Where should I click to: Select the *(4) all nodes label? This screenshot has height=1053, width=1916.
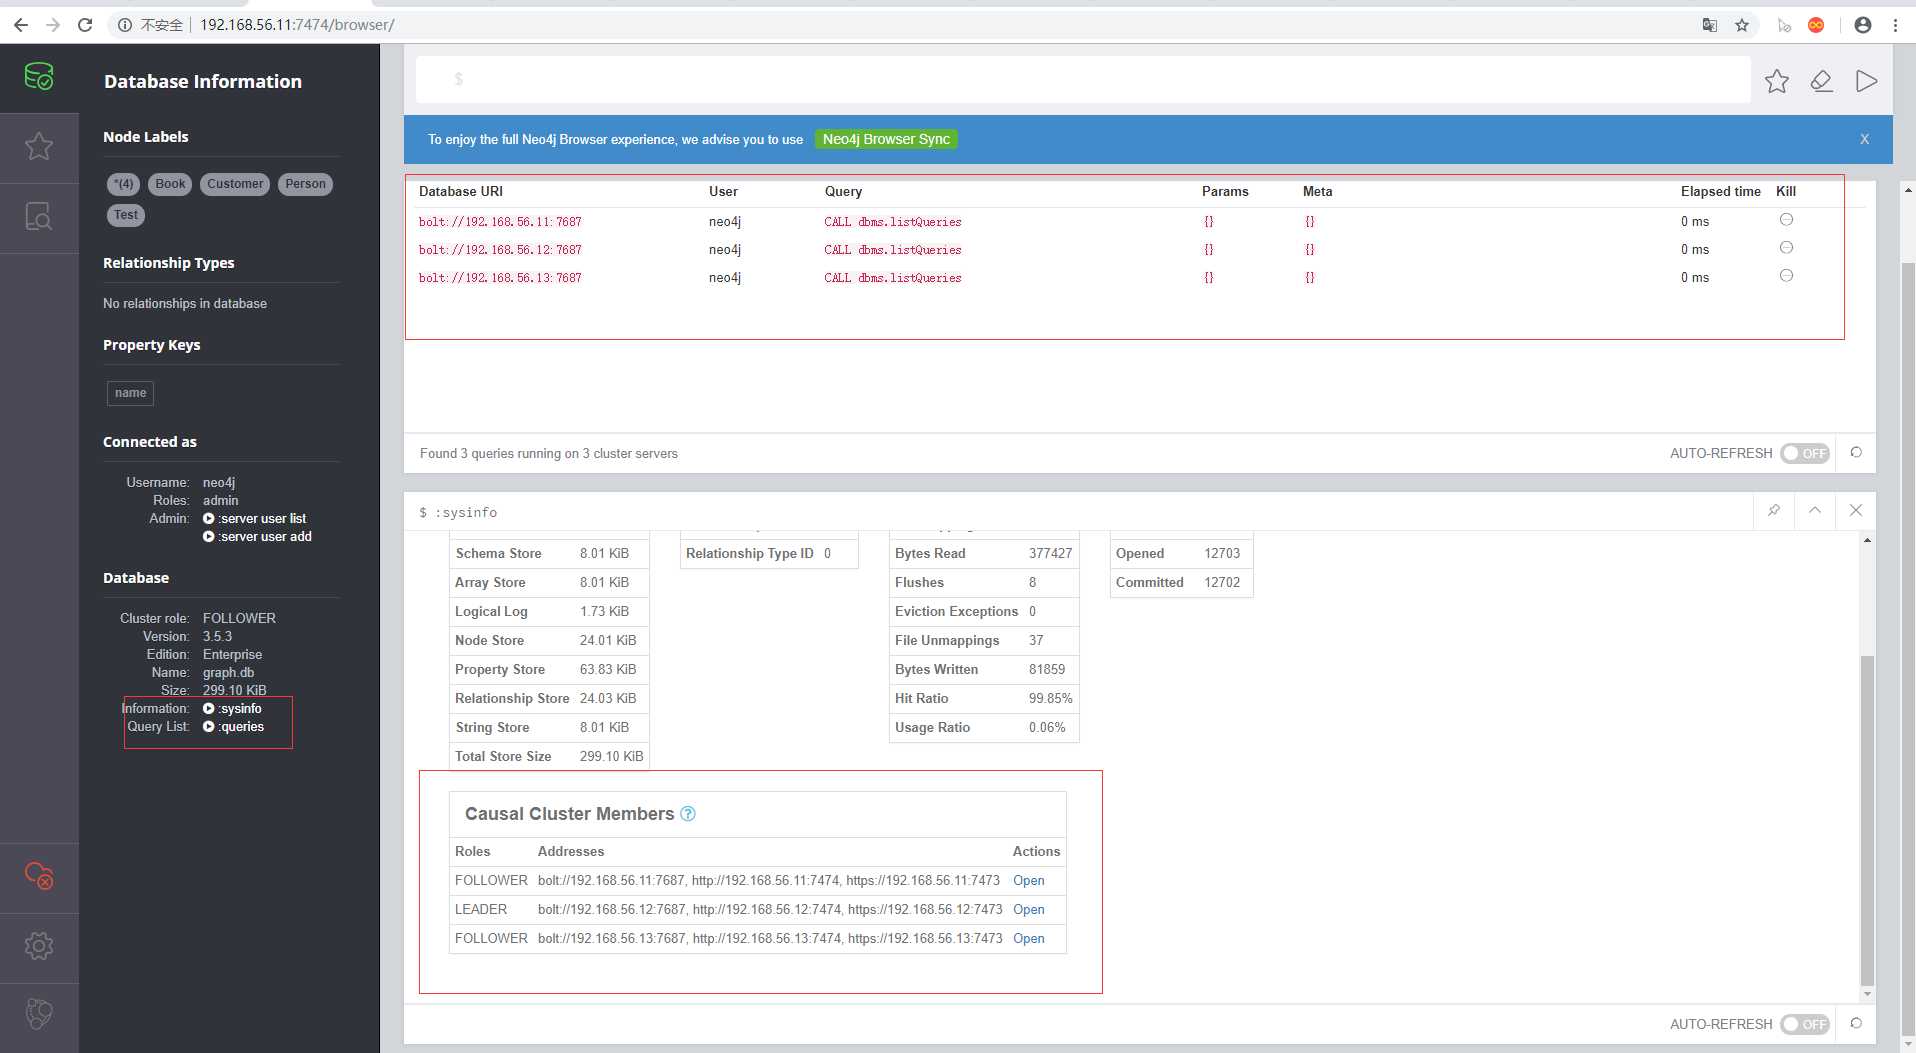click(124, 184)
